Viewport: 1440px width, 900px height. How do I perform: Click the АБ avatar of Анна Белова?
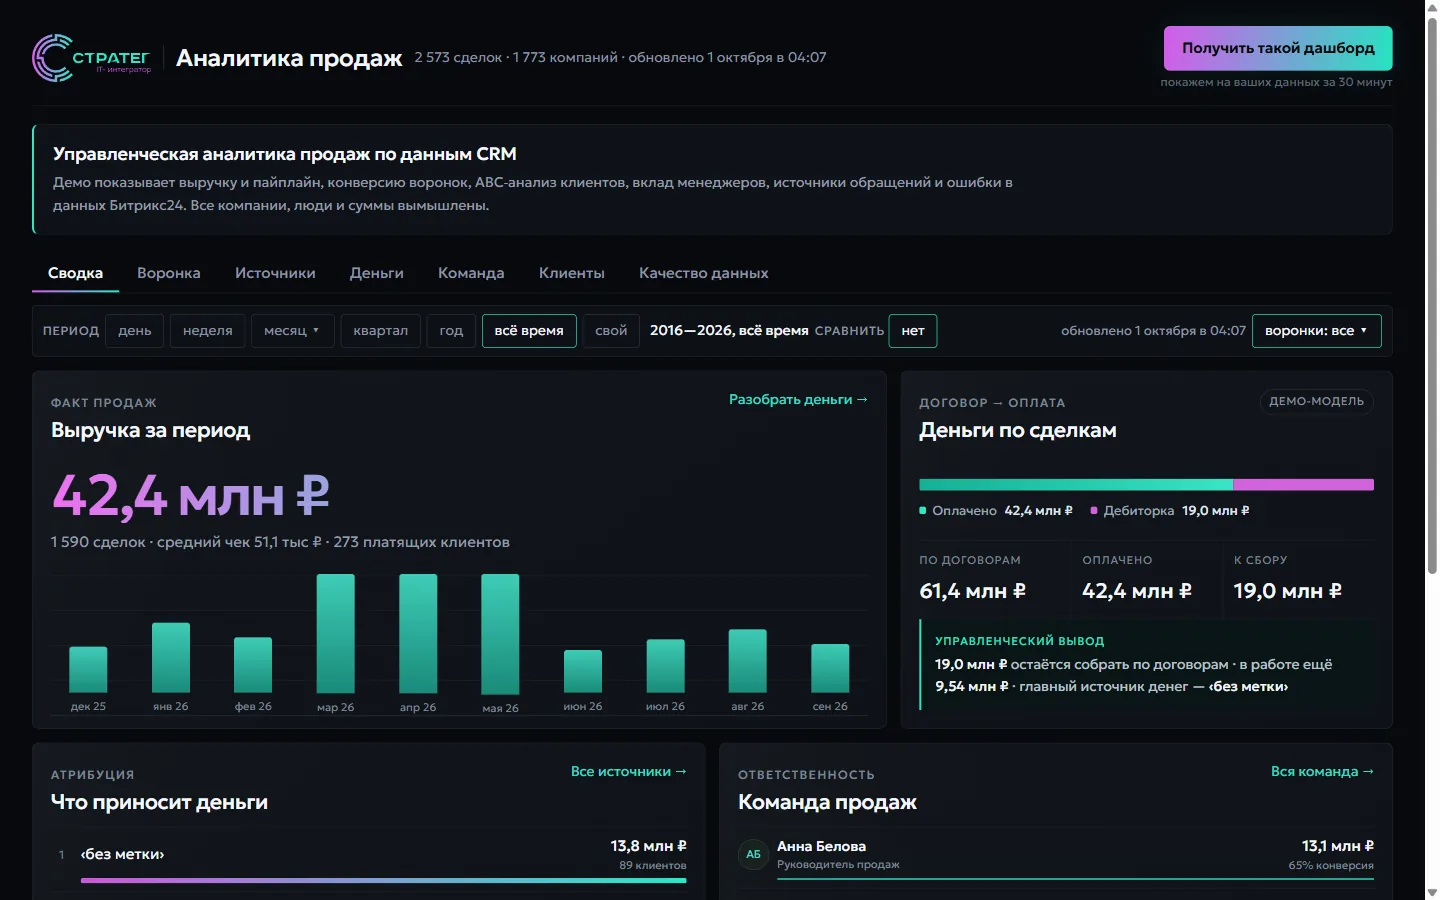(x=753, y=854)
